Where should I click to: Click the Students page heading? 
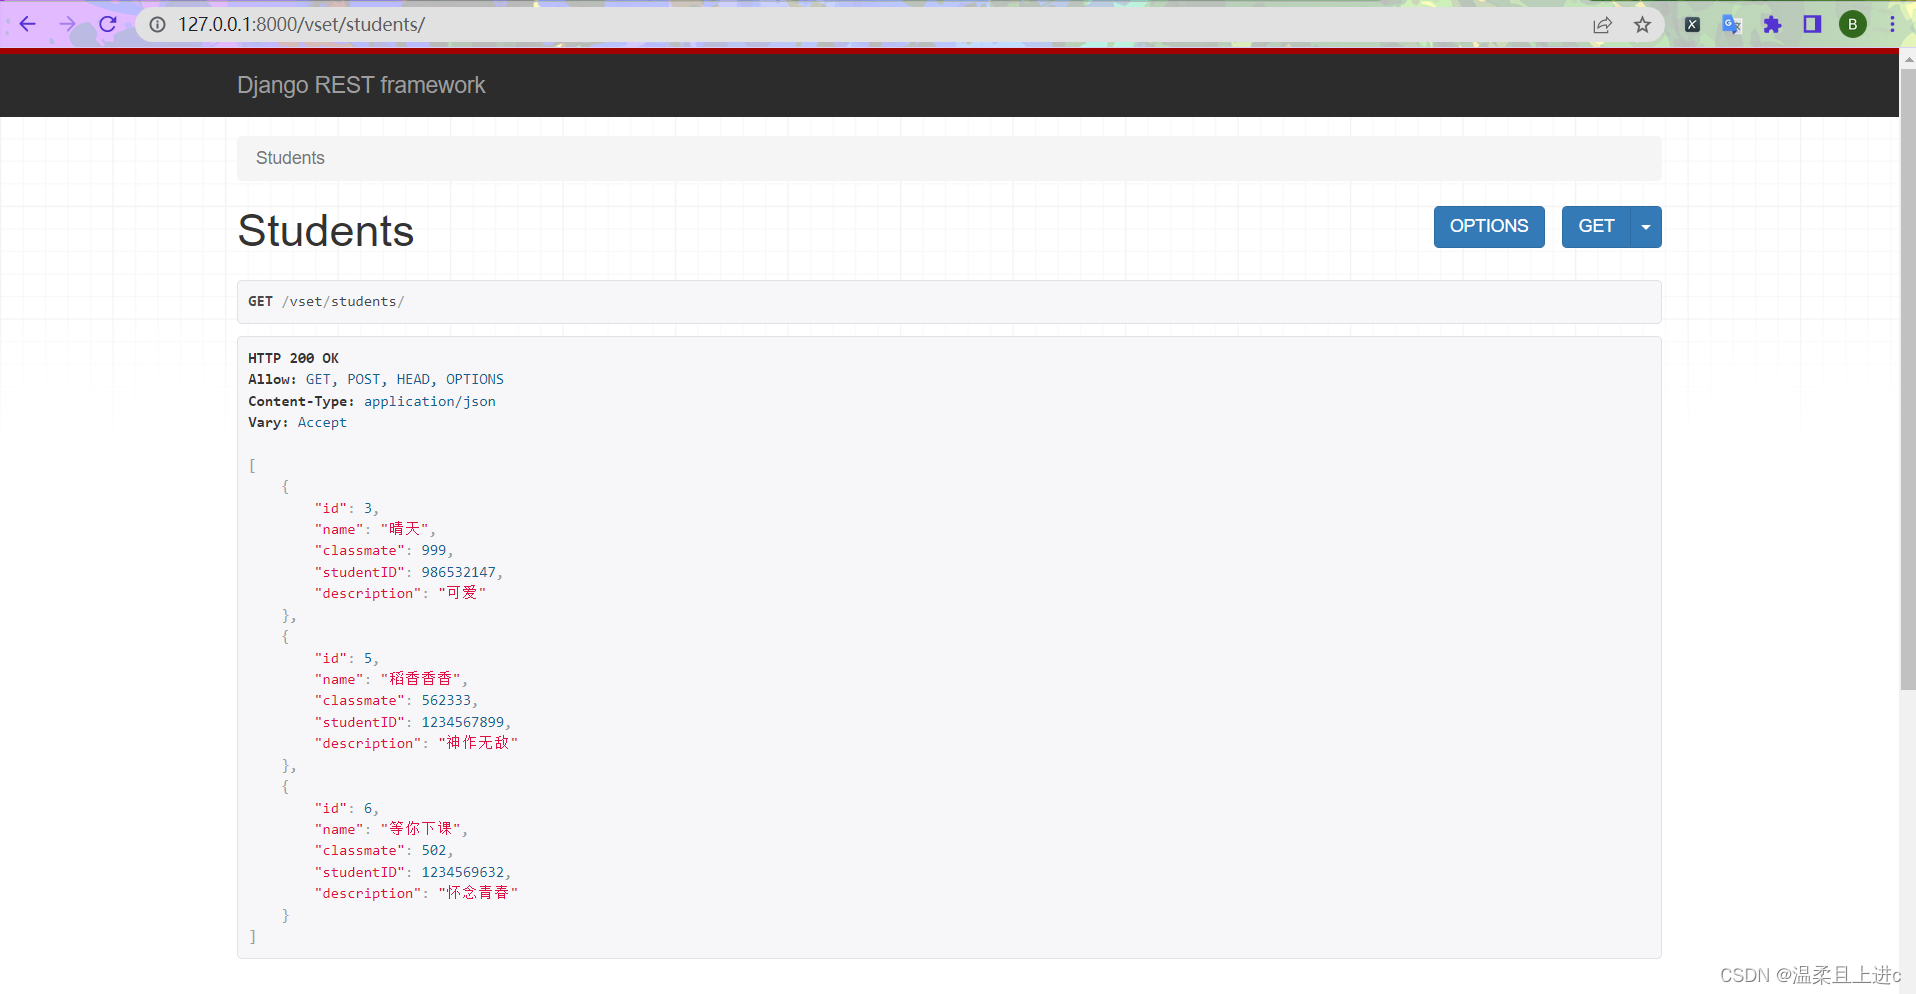326,231
